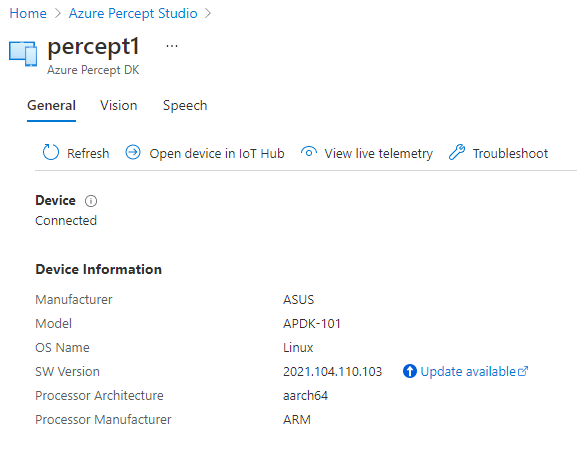The width and height of the screenshot is (577, 474).
Task: Click the Device heading text
Action: (56, 201)
